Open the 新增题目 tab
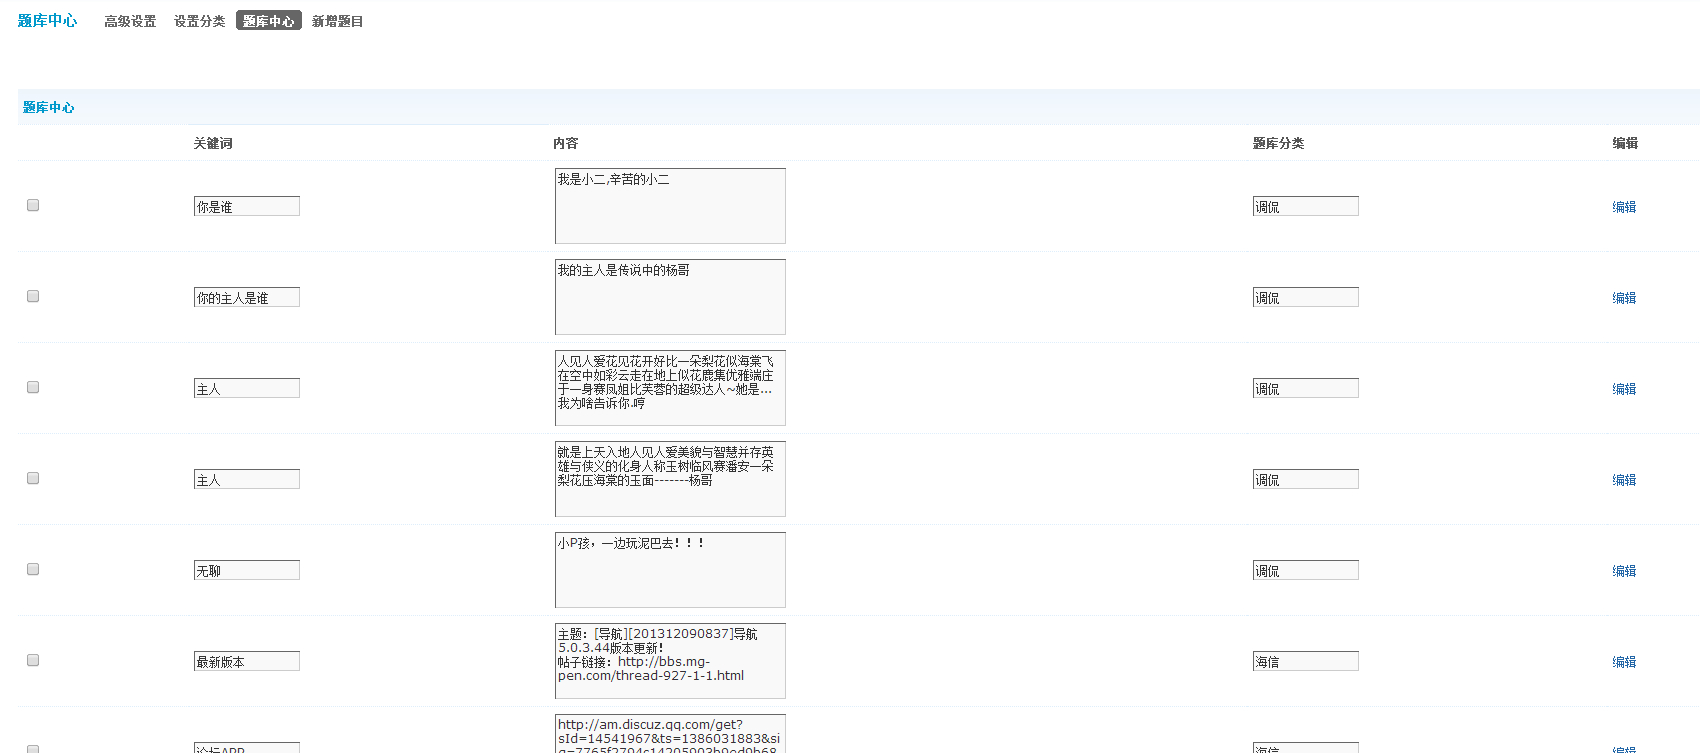 pos(337,21)
